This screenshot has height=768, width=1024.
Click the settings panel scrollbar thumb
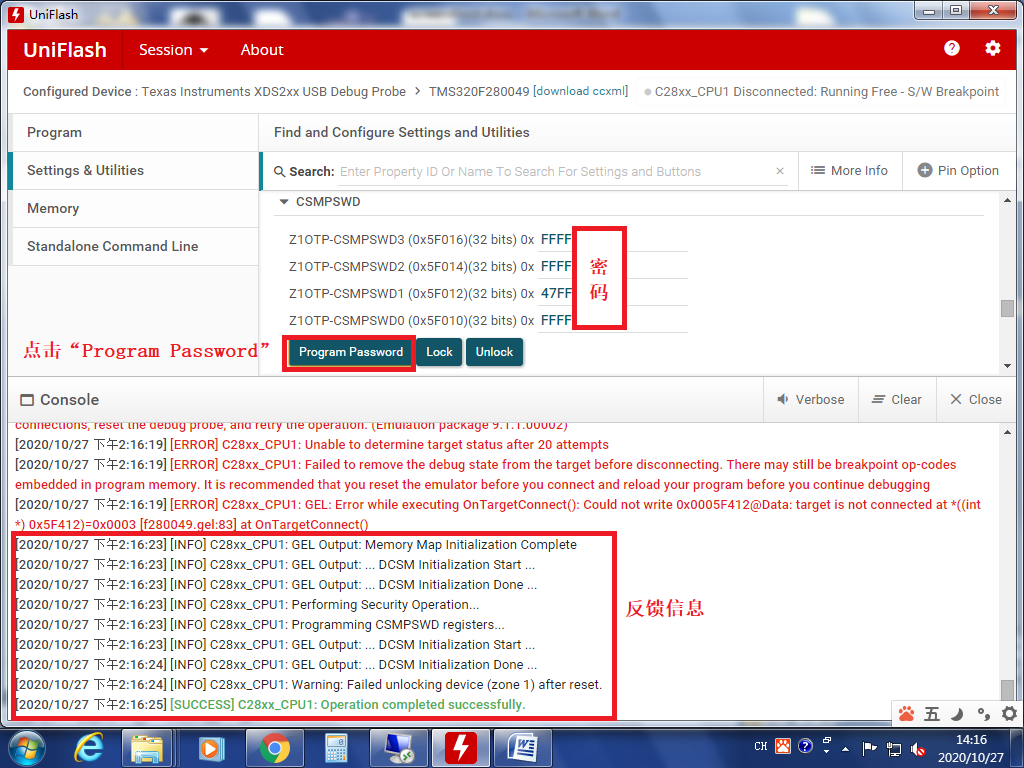(1007, 308)
